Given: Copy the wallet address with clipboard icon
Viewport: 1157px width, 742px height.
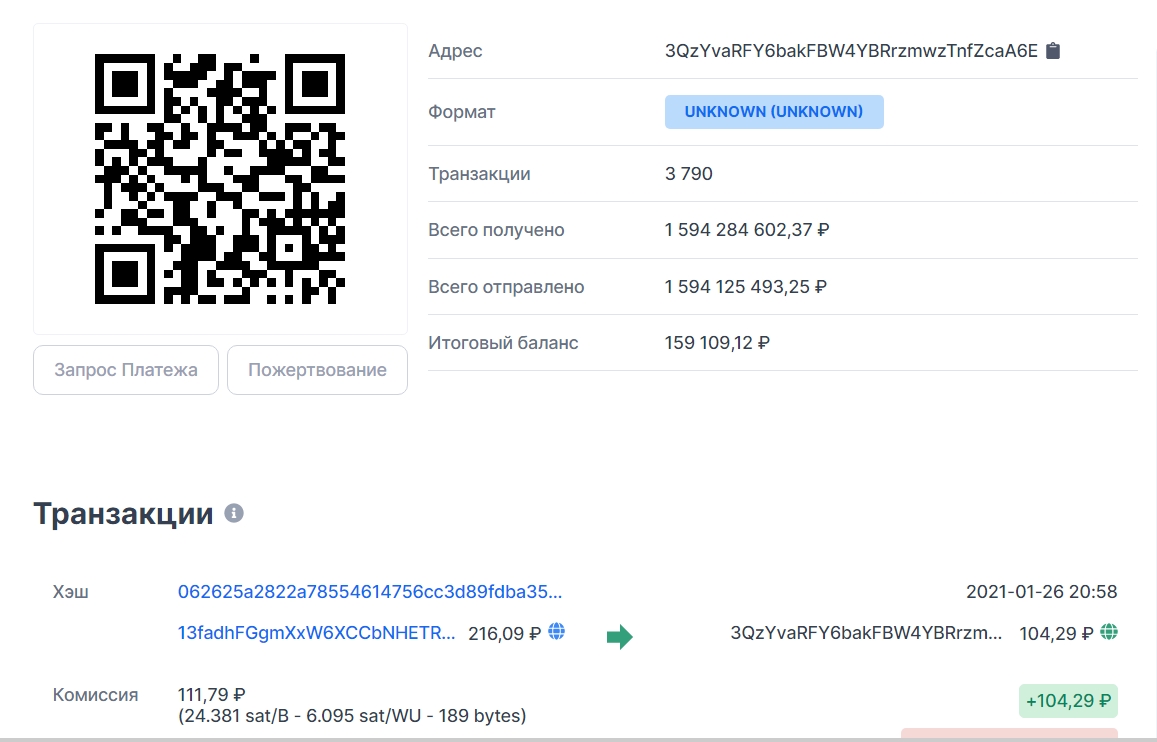Looking at the screenshot, I should pyautogui.click(x=1053, y=51).
